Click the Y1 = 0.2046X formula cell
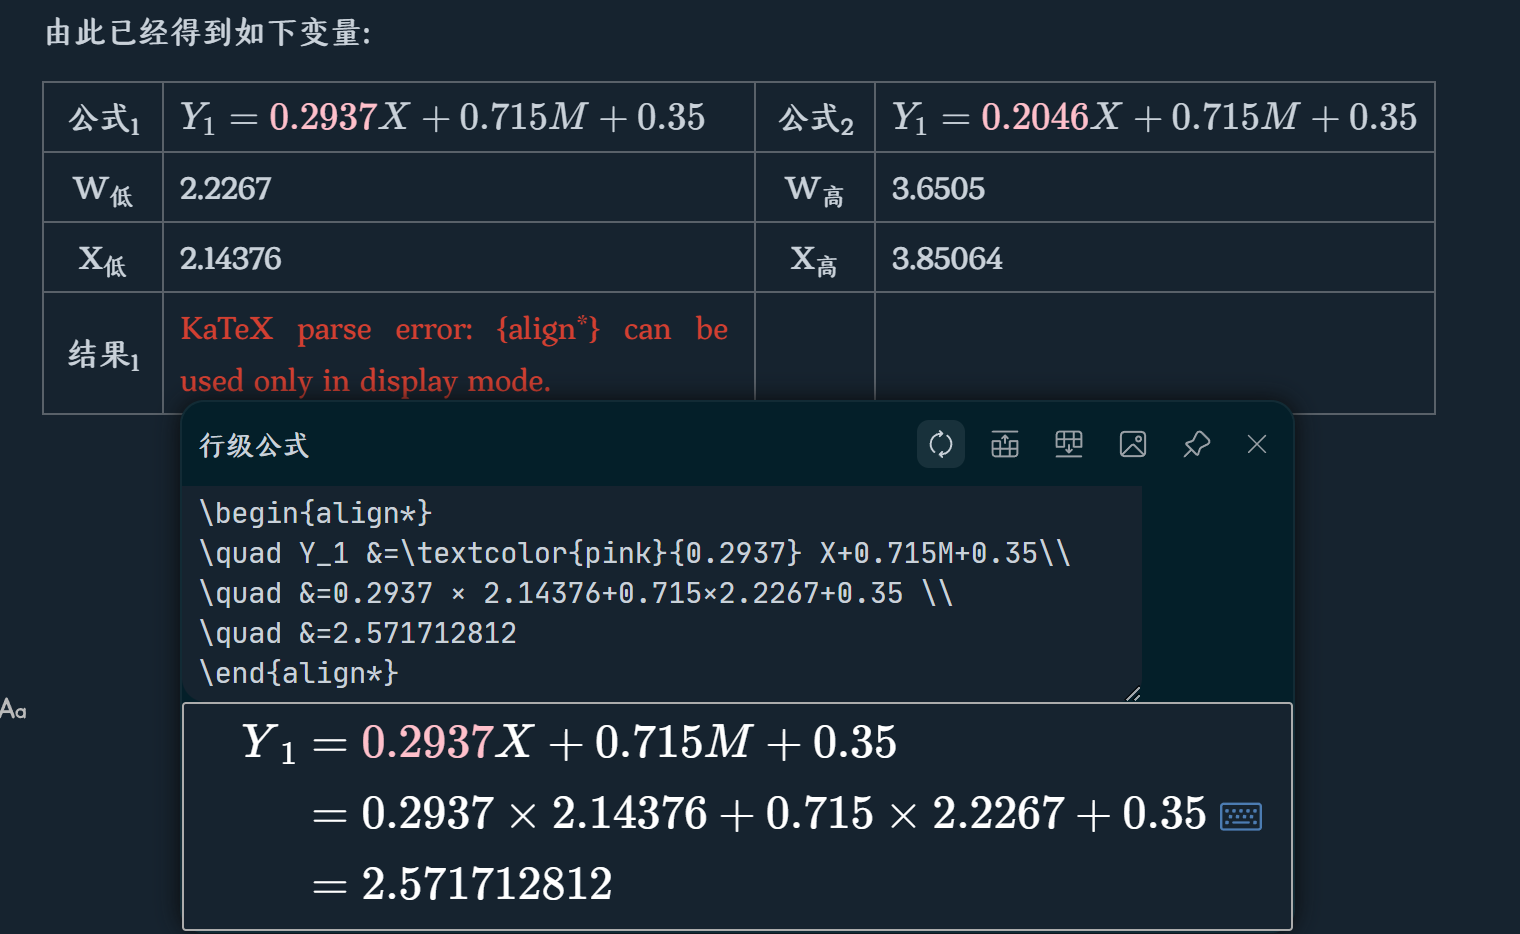 1154,118
